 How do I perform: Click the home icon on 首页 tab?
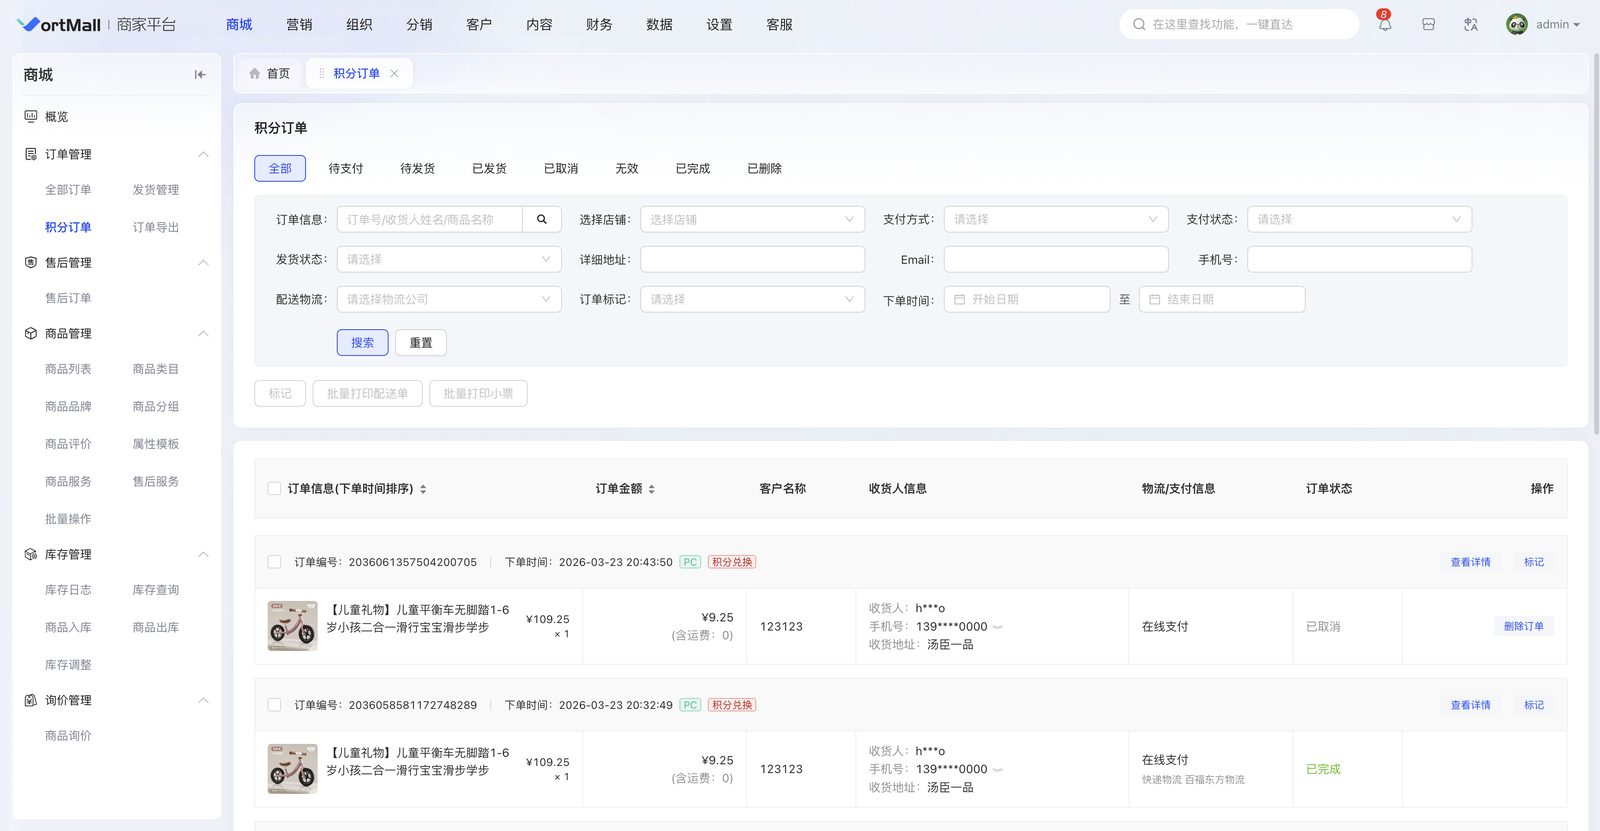(255, 74)
